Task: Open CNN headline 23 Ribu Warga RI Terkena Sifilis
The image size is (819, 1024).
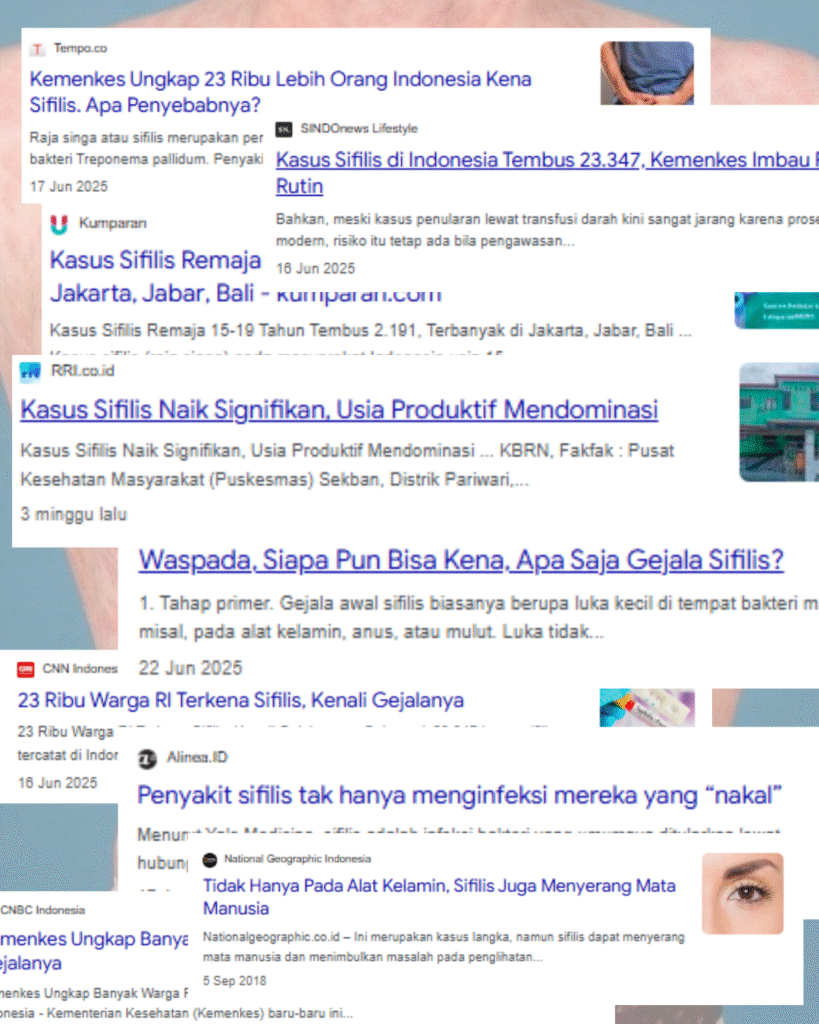Action: pos(240,701)
